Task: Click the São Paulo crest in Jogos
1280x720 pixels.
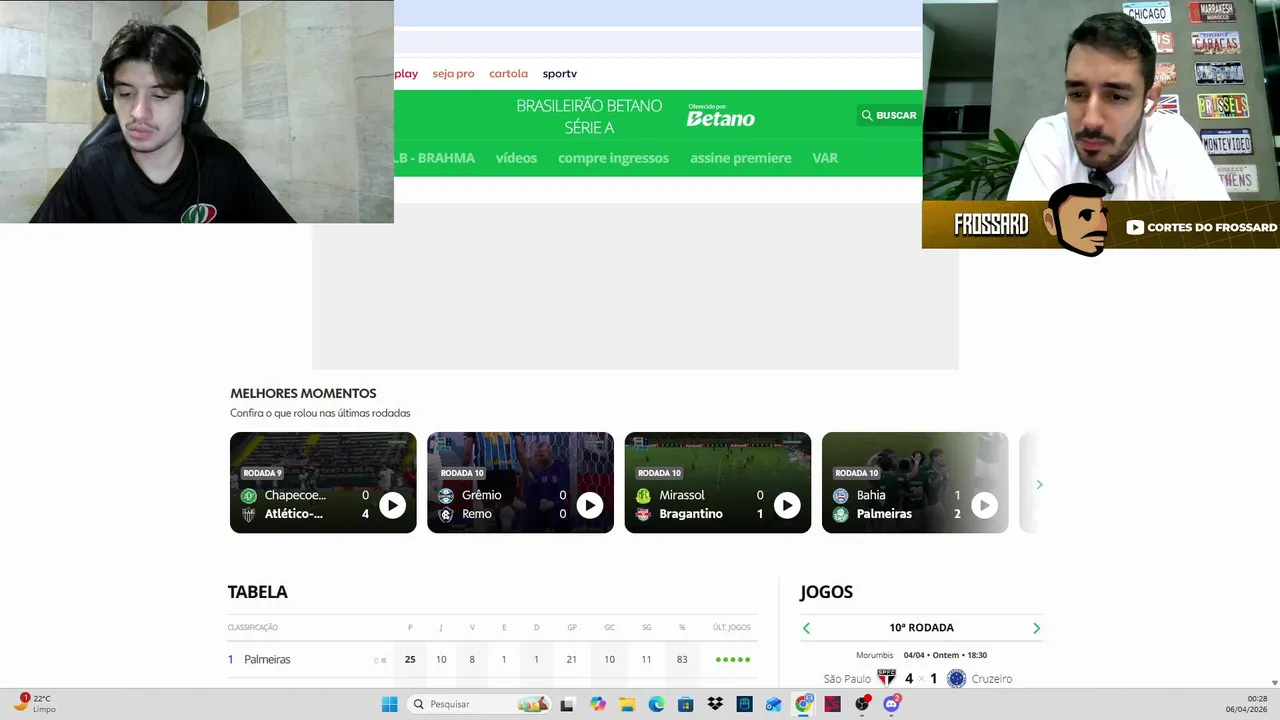Action: coord(886,678)
